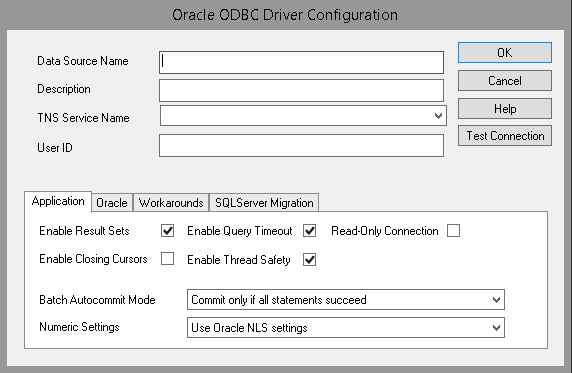The height and width of the screenshot is (373, 572).
Task: Click Oracle ODBC Driver Configuration title
Action: tap(285, 15)
